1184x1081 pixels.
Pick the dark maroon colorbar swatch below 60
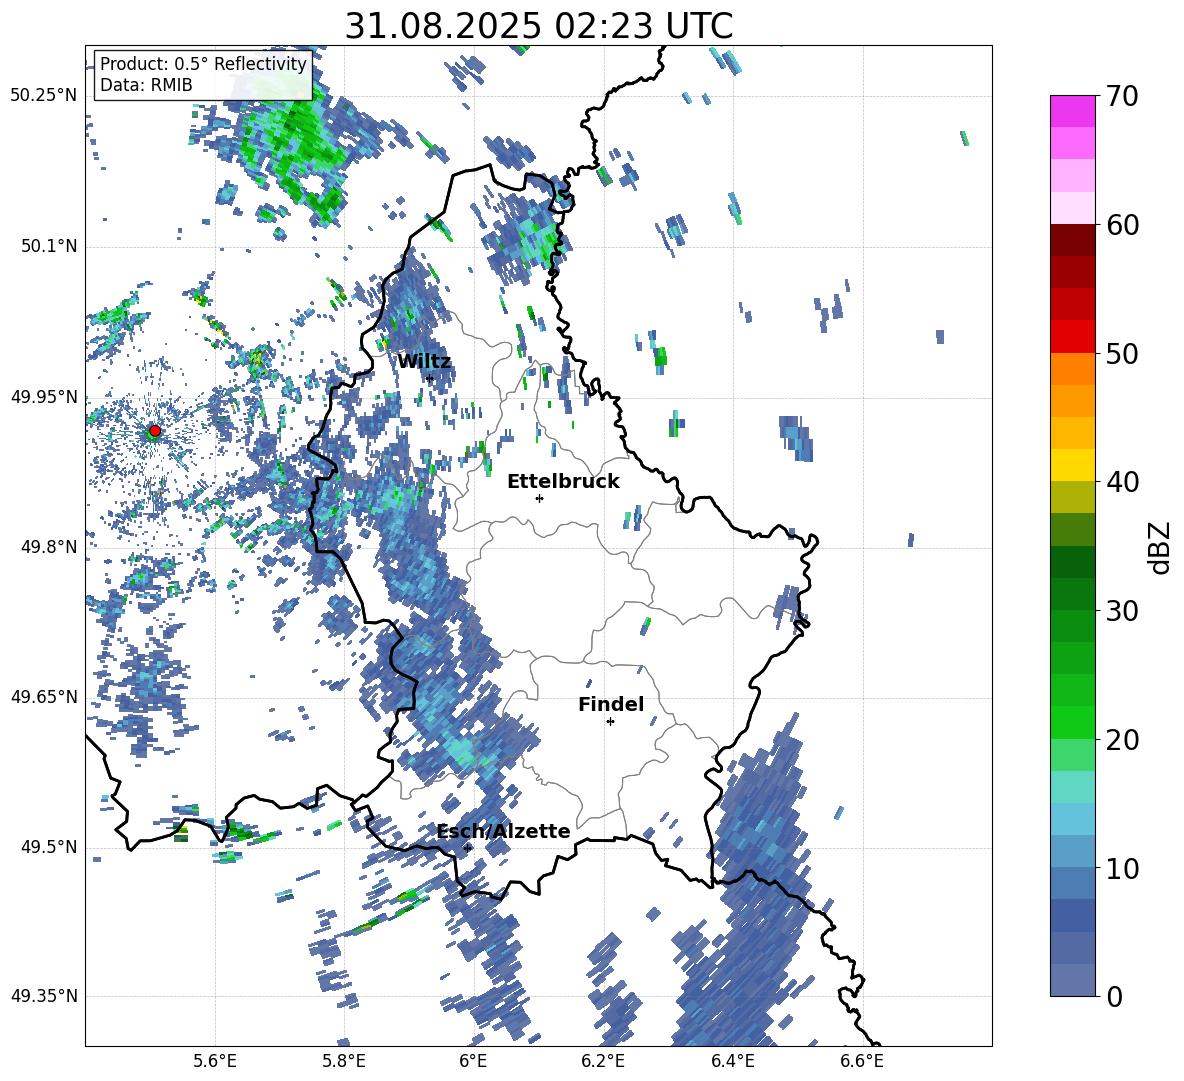[1072, 240]
